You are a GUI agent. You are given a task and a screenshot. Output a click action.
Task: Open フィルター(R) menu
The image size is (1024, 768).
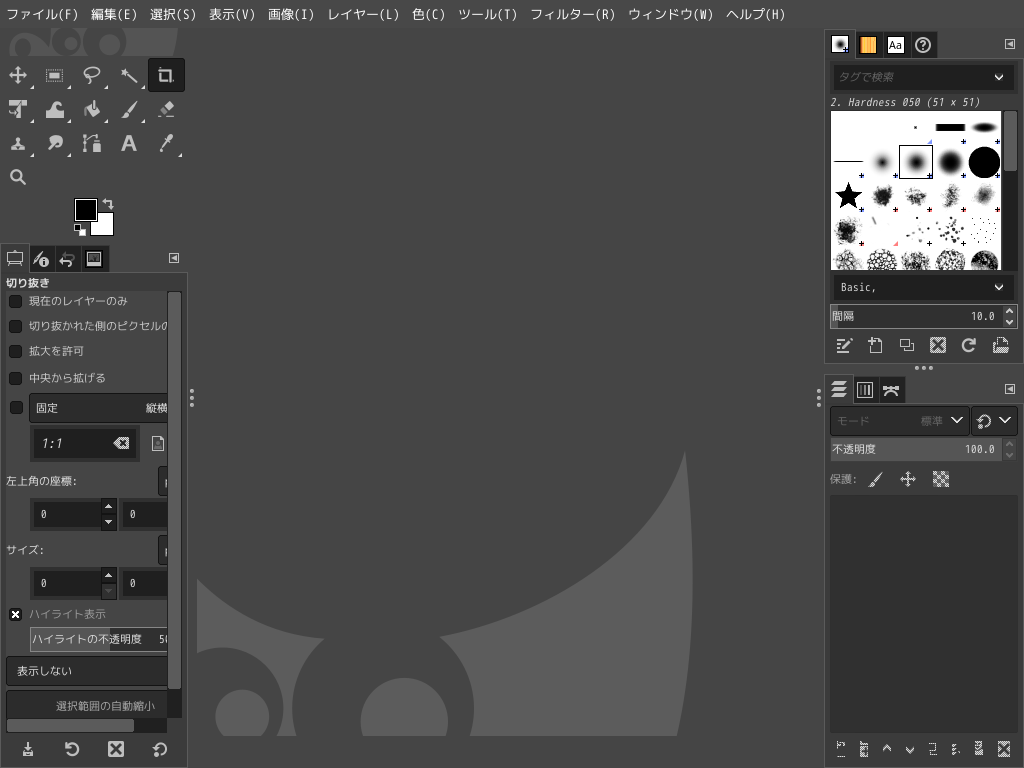click(573, 14)
